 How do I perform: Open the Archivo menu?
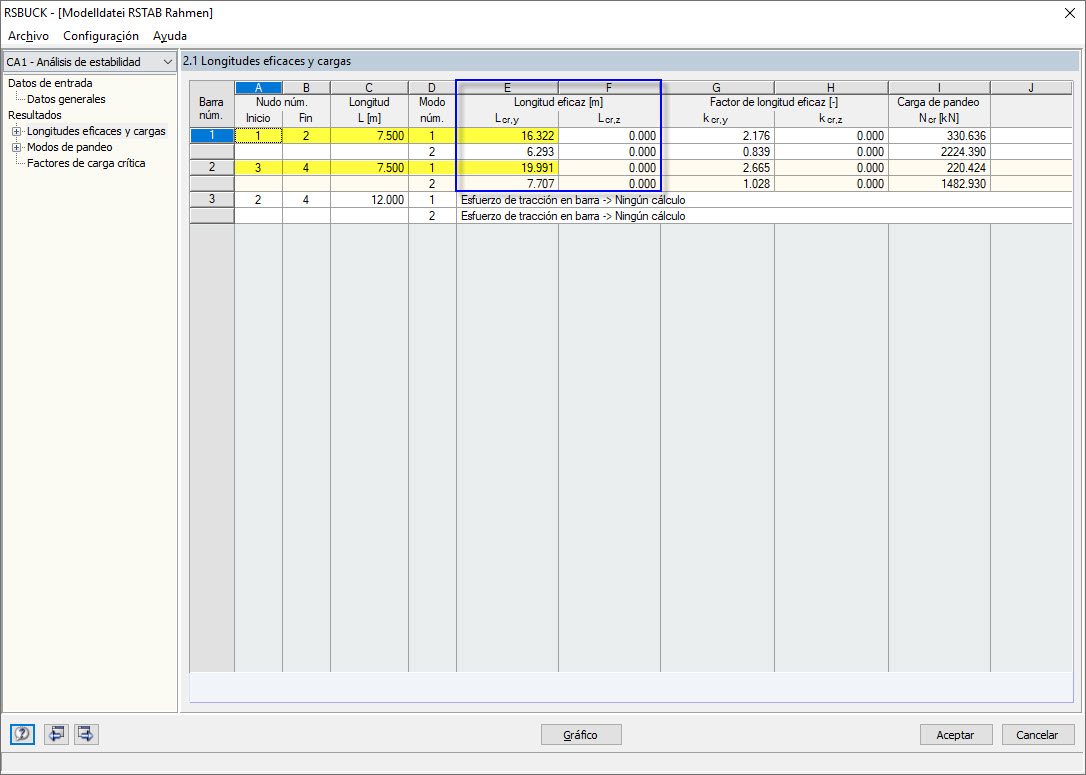pyautogui.click(x=28, y=35)
